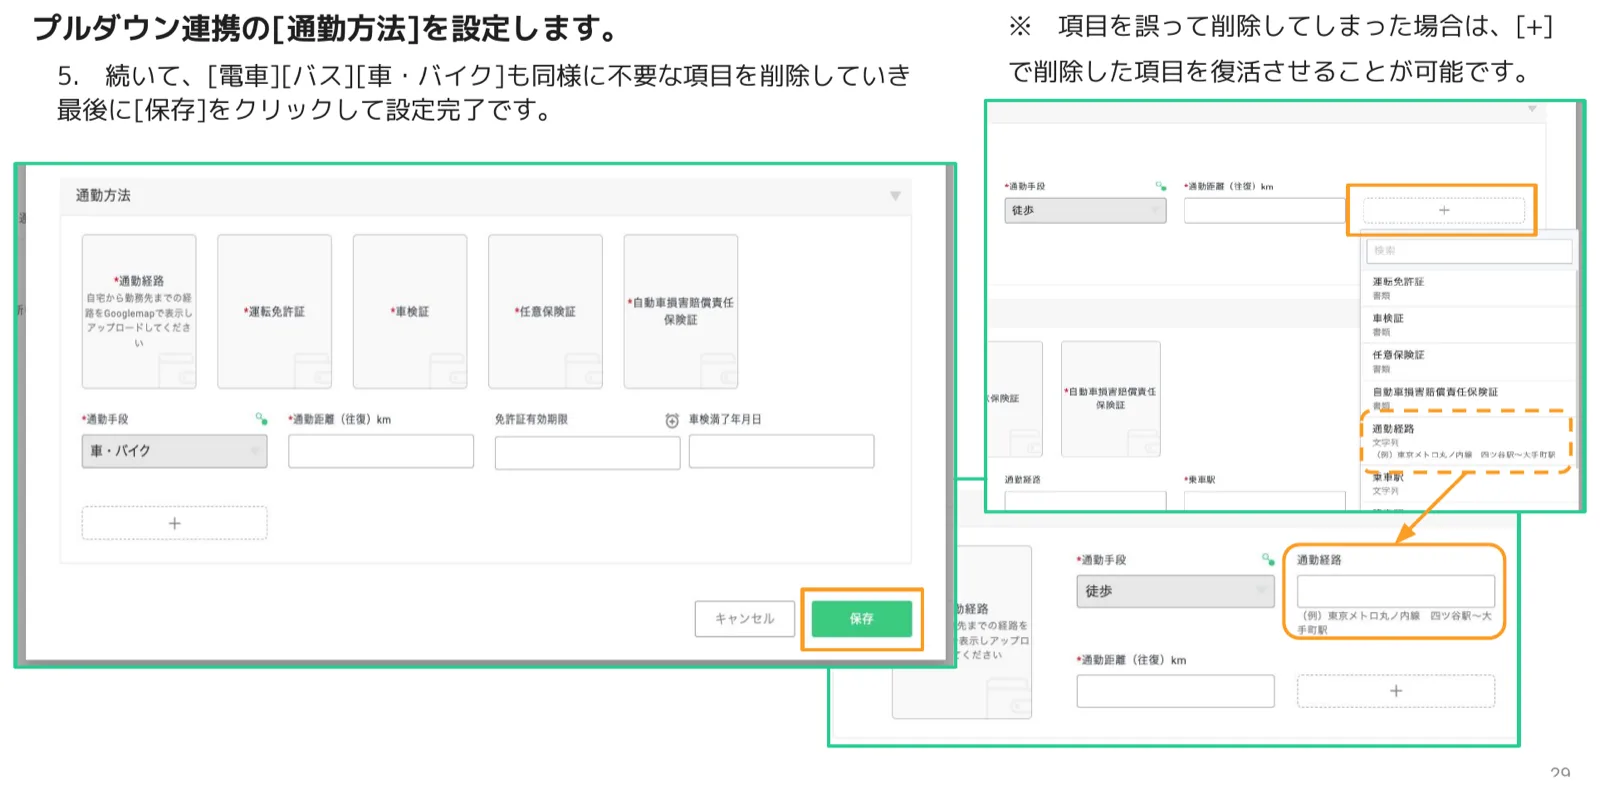Image resolution: width=1600 pixels, height=790 pixels.
Task: Click link icon beside 通勤手段 above 車・バイク
Action: 261,419
